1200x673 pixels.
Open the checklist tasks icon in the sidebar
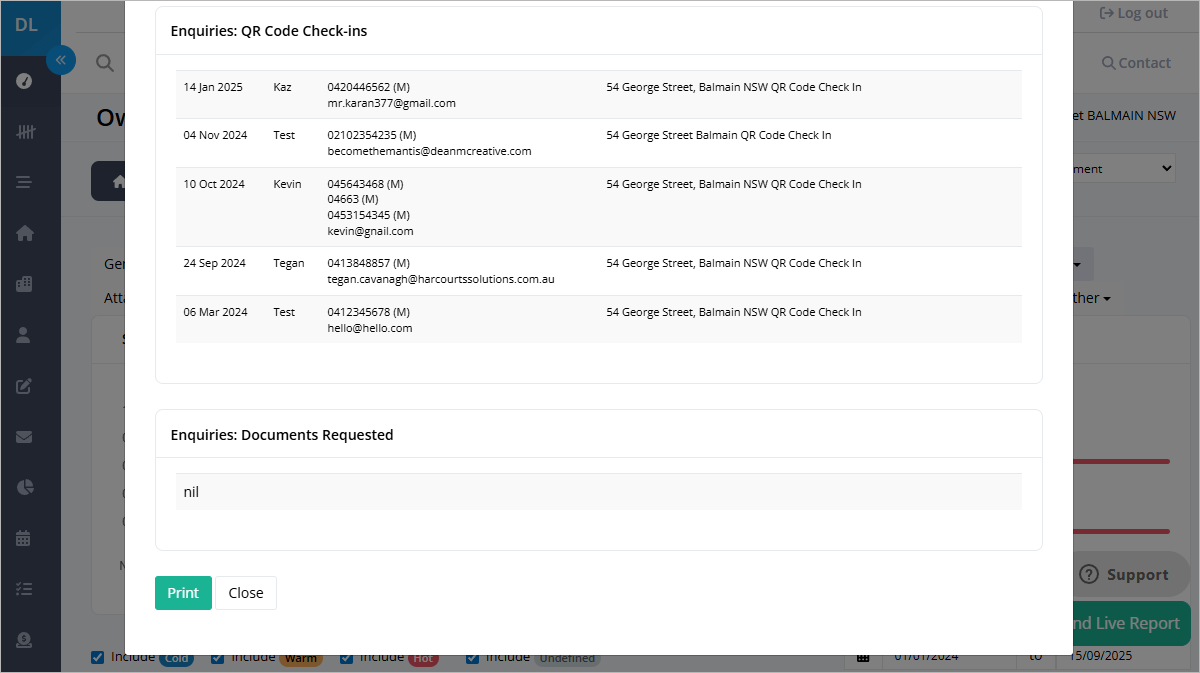tap(25, 589)
